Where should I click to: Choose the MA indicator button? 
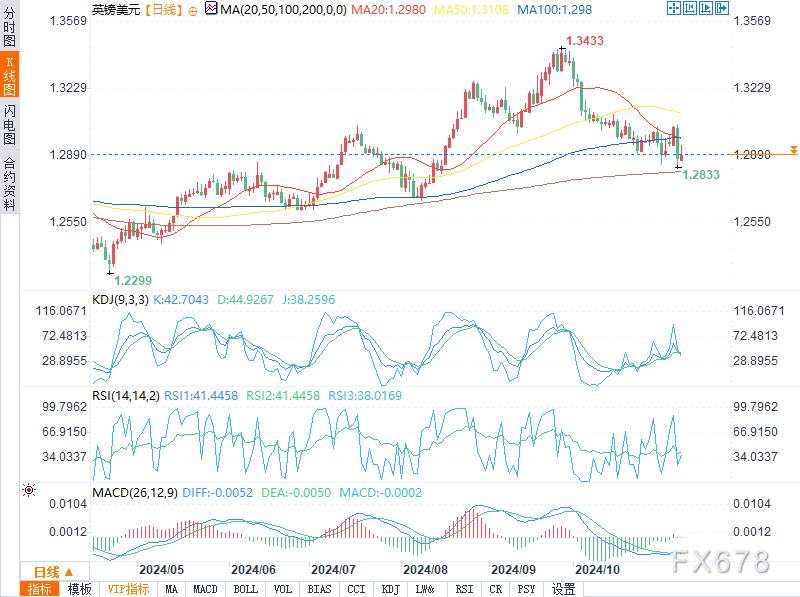(x=172, y=589)
